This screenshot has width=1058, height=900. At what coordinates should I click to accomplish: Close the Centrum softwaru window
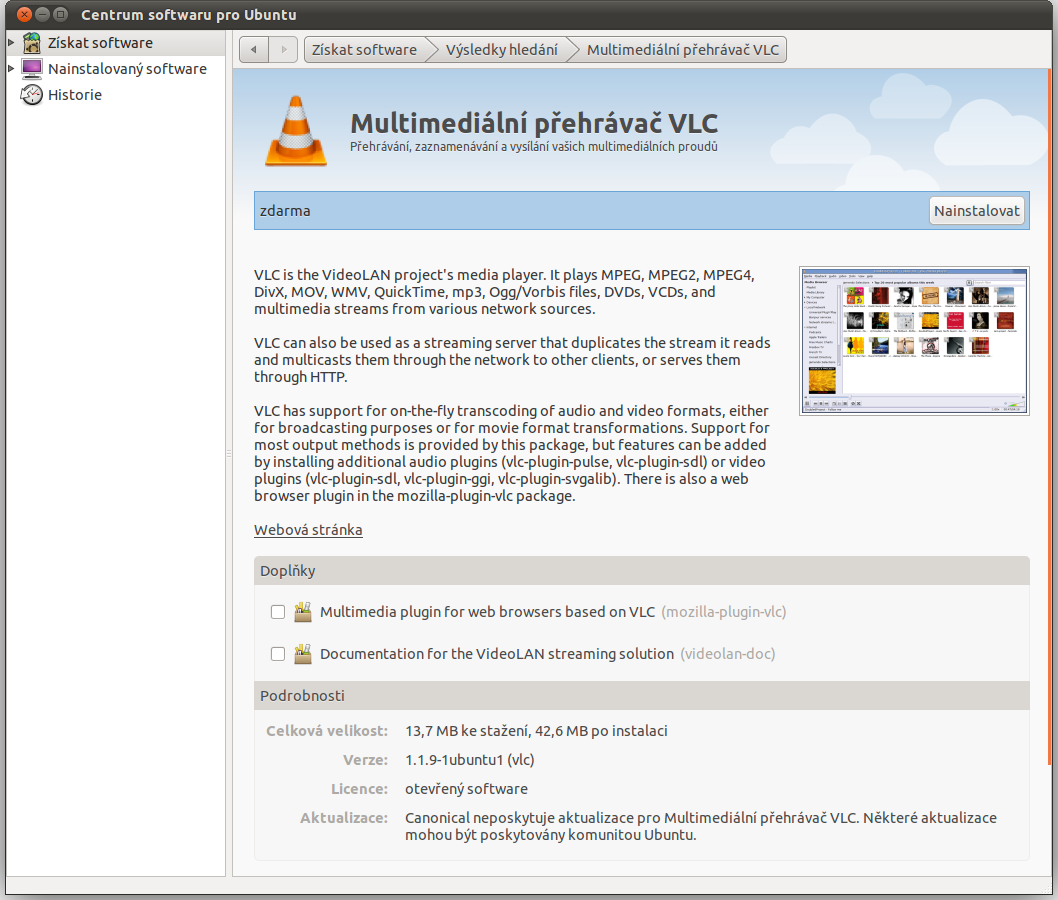(24, 14)
